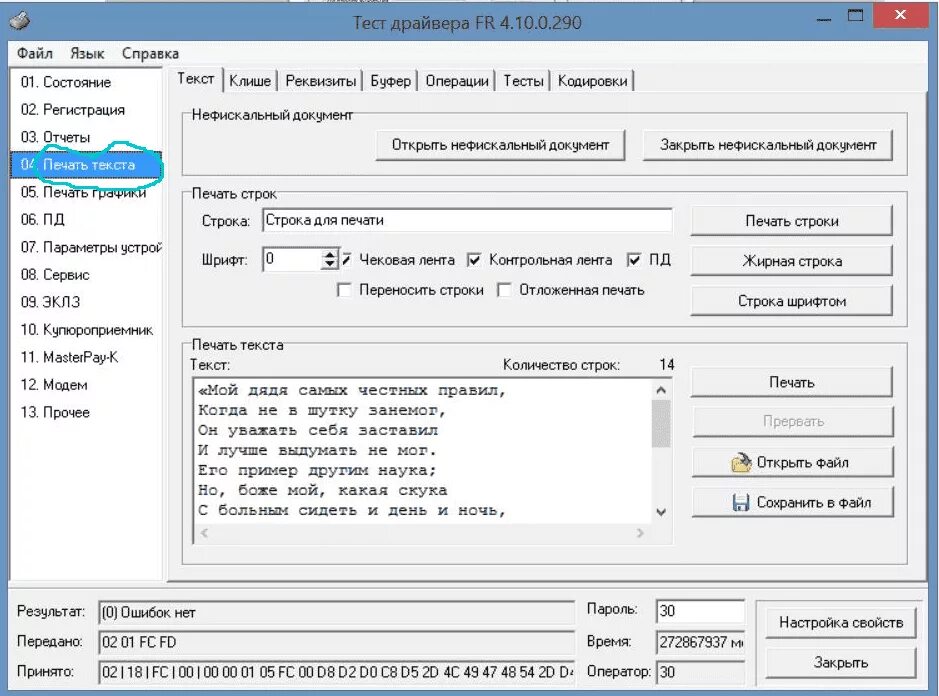Switch to the Кодировки tab
The image size is (939, 696).
click(x=592, y=81)
